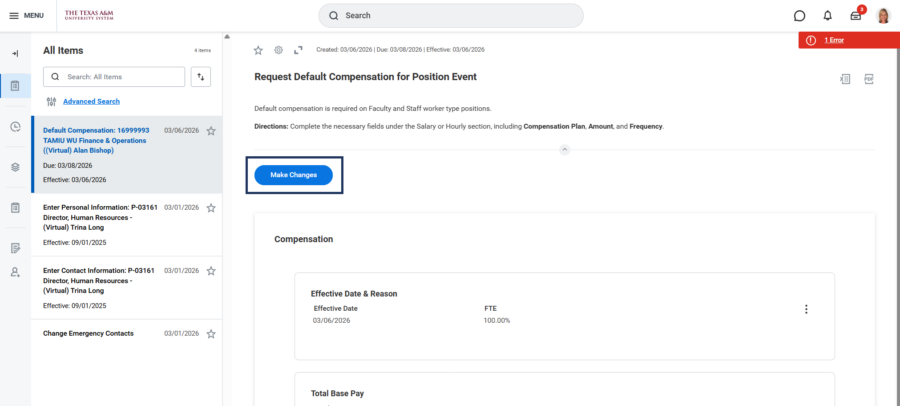Screen dimensions: 900x406
Task: Open task settings gear icon
Action: (x=279, y=49)
